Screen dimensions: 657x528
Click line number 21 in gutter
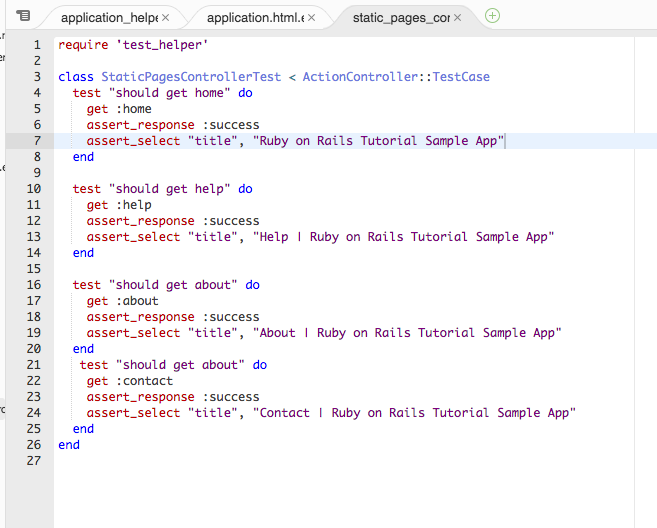tap(34, 365)
